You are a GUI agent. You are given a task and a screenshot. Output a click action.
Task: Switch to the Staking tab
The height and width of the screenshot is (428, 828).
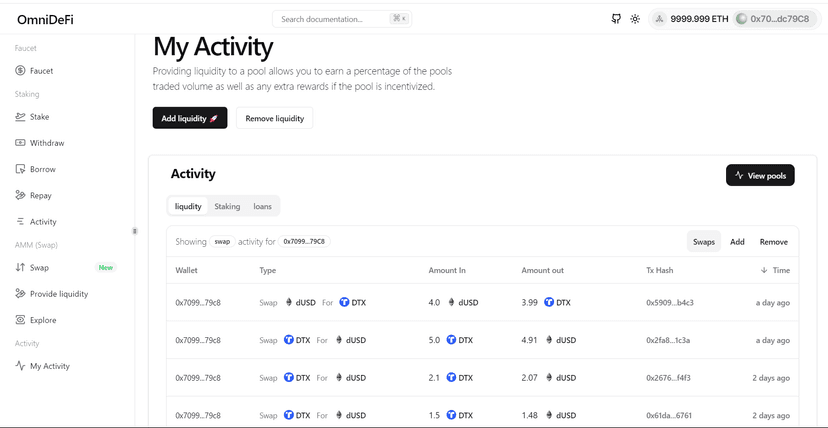(227, 206)
